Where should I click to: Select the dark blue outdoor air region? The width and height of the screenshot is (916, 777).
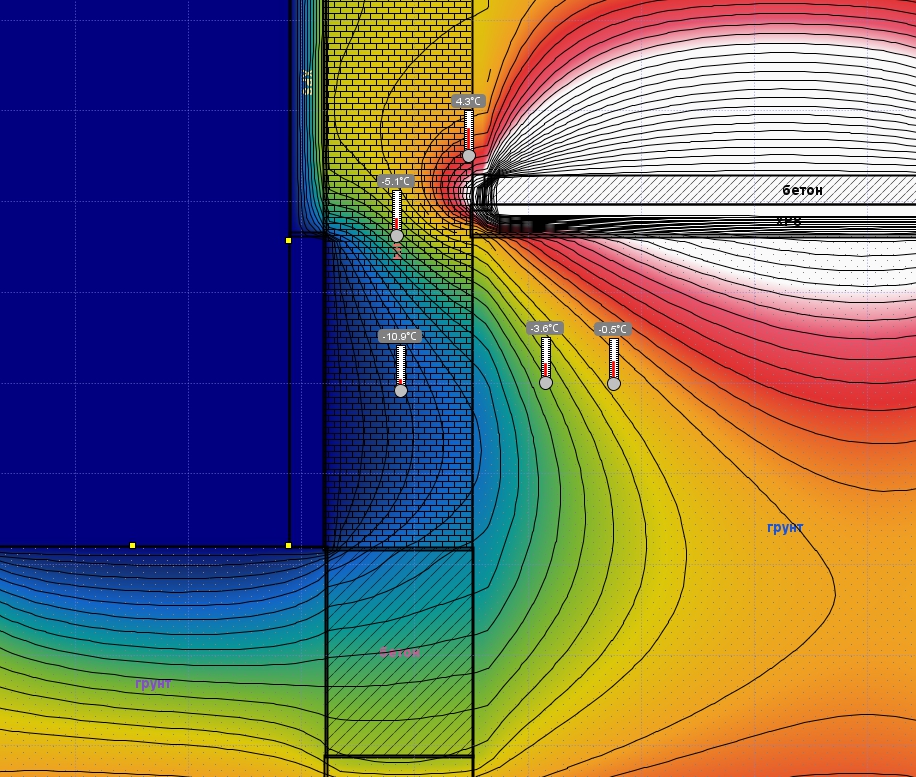(145, 272)
